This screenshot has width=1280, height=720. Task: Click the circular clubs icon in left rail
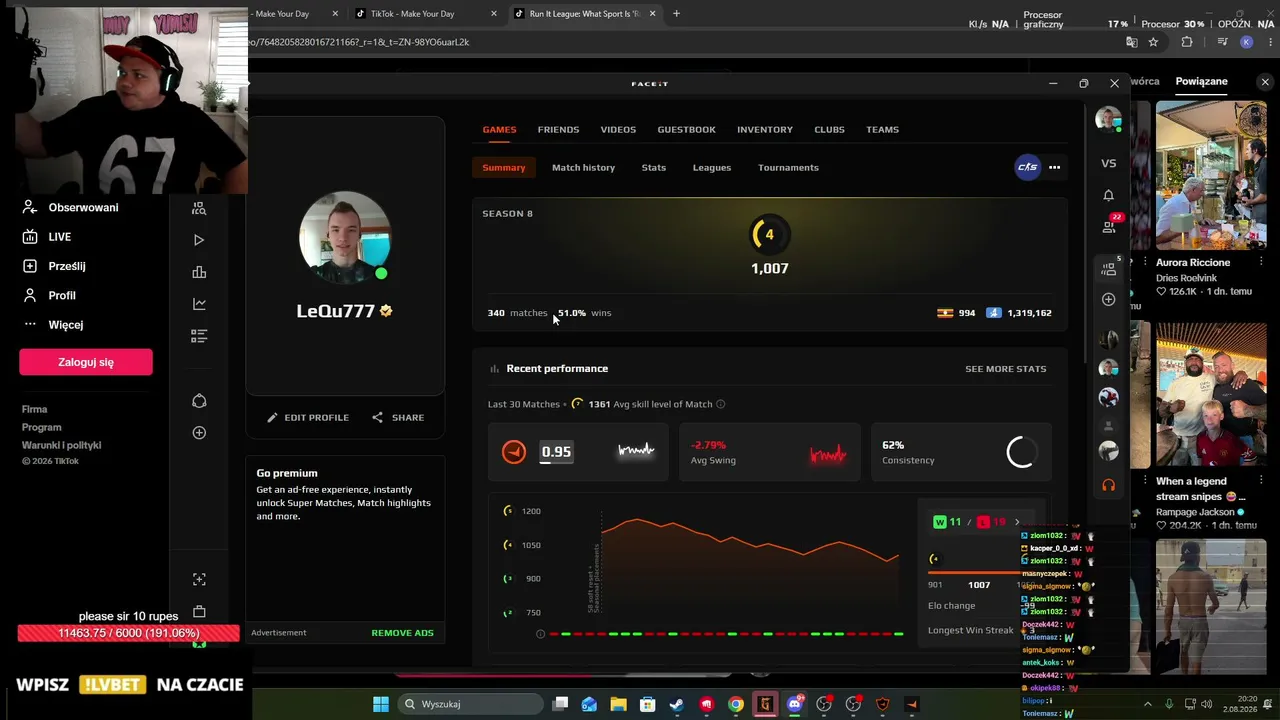tap(199, 401)
